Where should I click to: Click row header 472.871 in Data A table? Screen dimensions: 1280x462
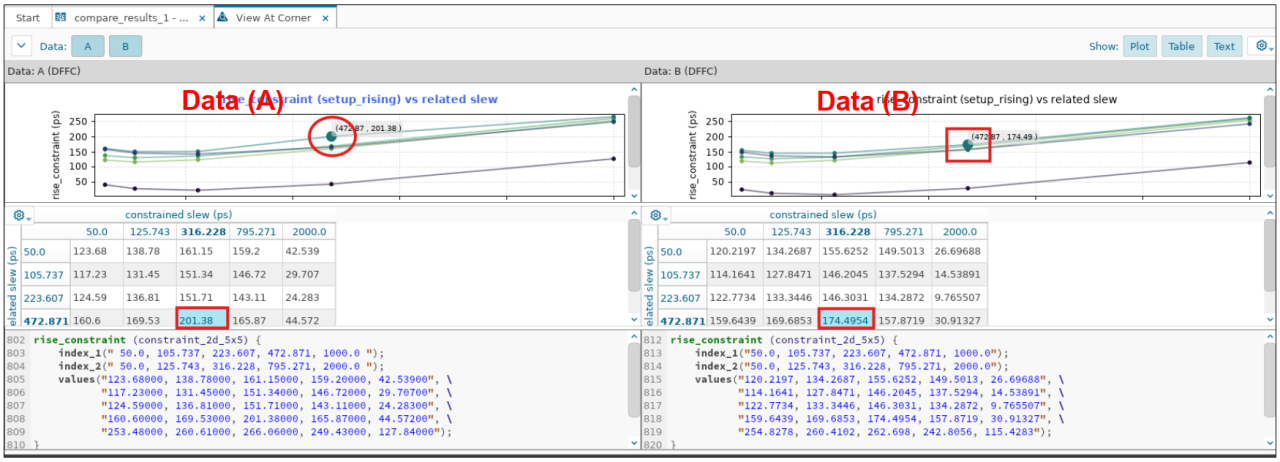point(44,320)
